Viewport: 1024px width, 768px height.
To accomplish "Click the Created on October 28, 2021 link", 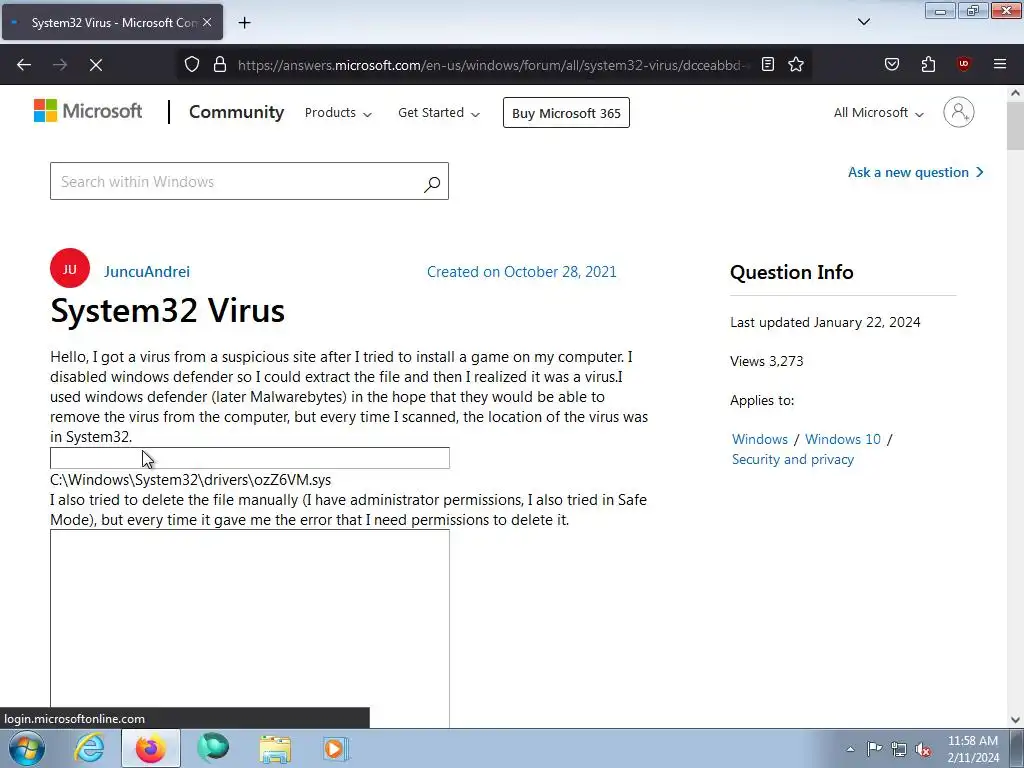I will point(521,272).
